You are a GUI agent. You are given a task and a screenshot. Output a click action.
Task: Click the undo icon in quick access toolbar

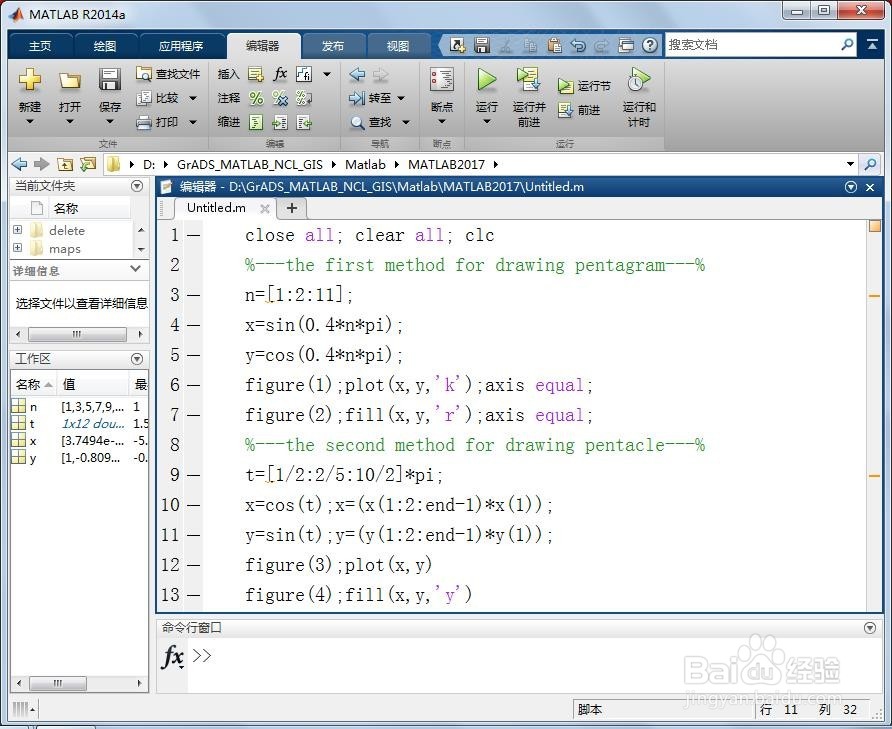tap(578, 45)
